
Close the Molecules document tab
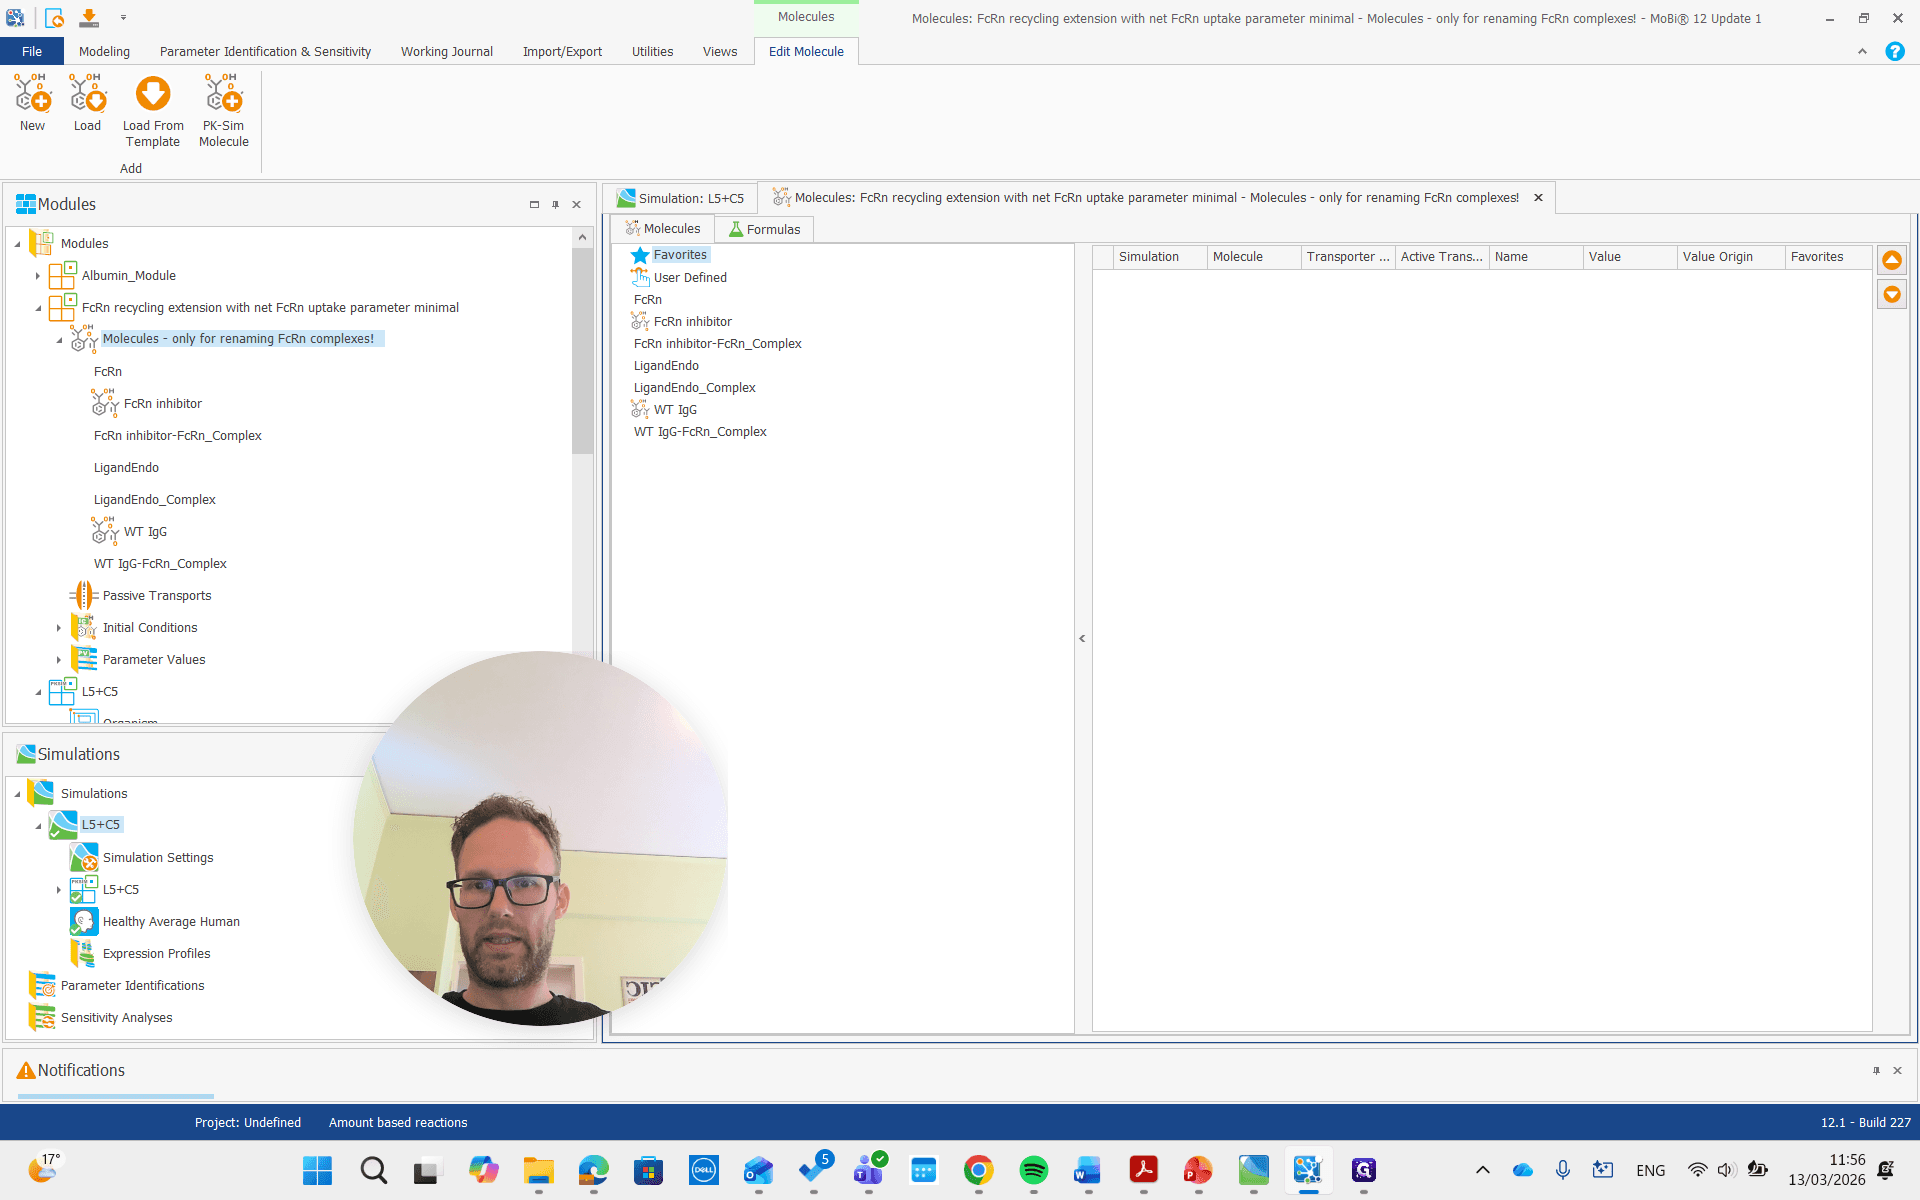(x=1538, y=198)
